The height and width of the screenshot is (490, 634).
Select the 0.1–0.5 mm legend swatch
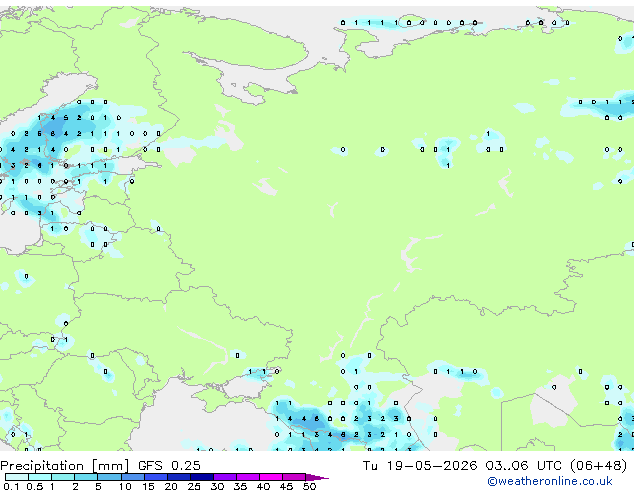pos(17,477)
